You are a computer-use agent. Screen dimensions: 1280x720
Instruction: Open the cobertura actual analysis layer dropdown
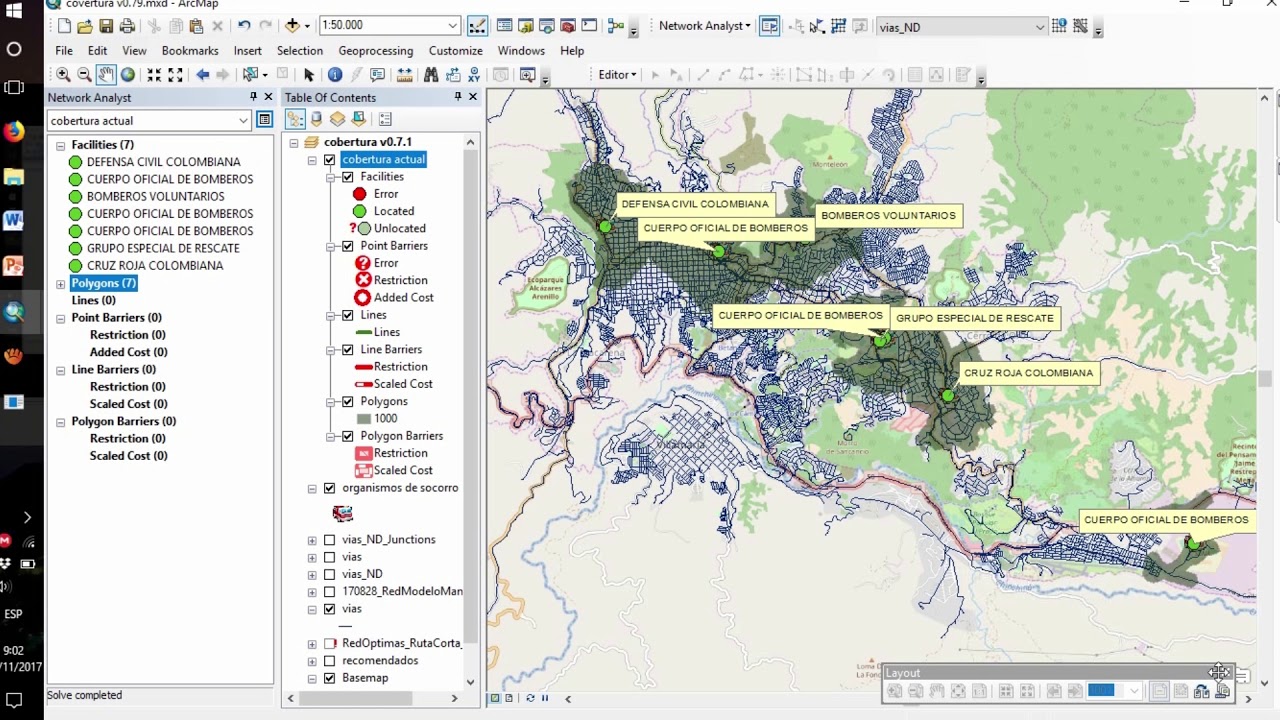pos(243,120)
